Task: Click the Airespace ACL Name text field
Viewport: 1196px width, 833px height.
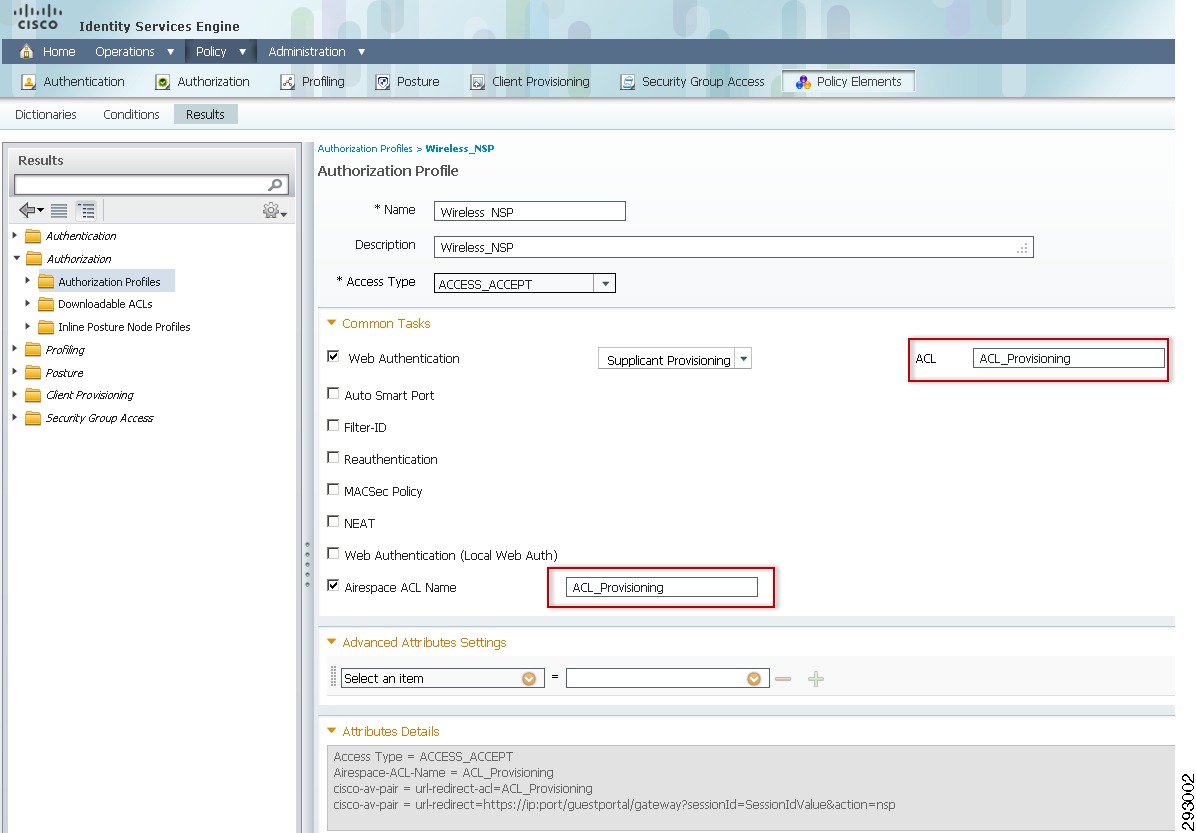Action: (661, 587)
